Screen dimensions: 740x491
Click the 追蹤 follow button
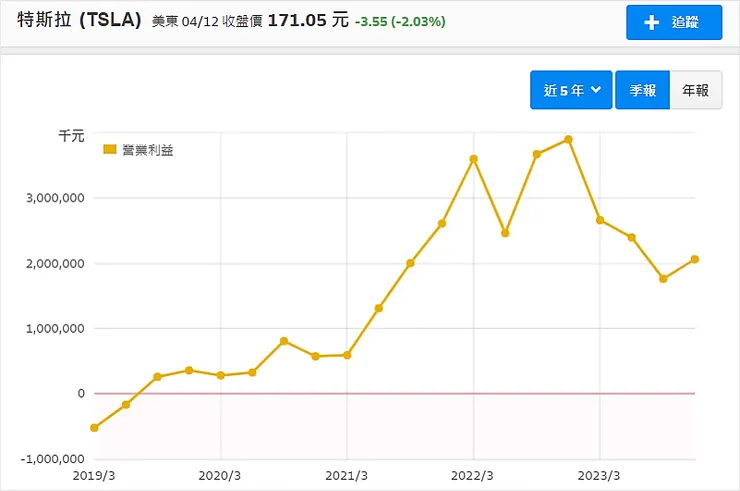tap(674, 23)
